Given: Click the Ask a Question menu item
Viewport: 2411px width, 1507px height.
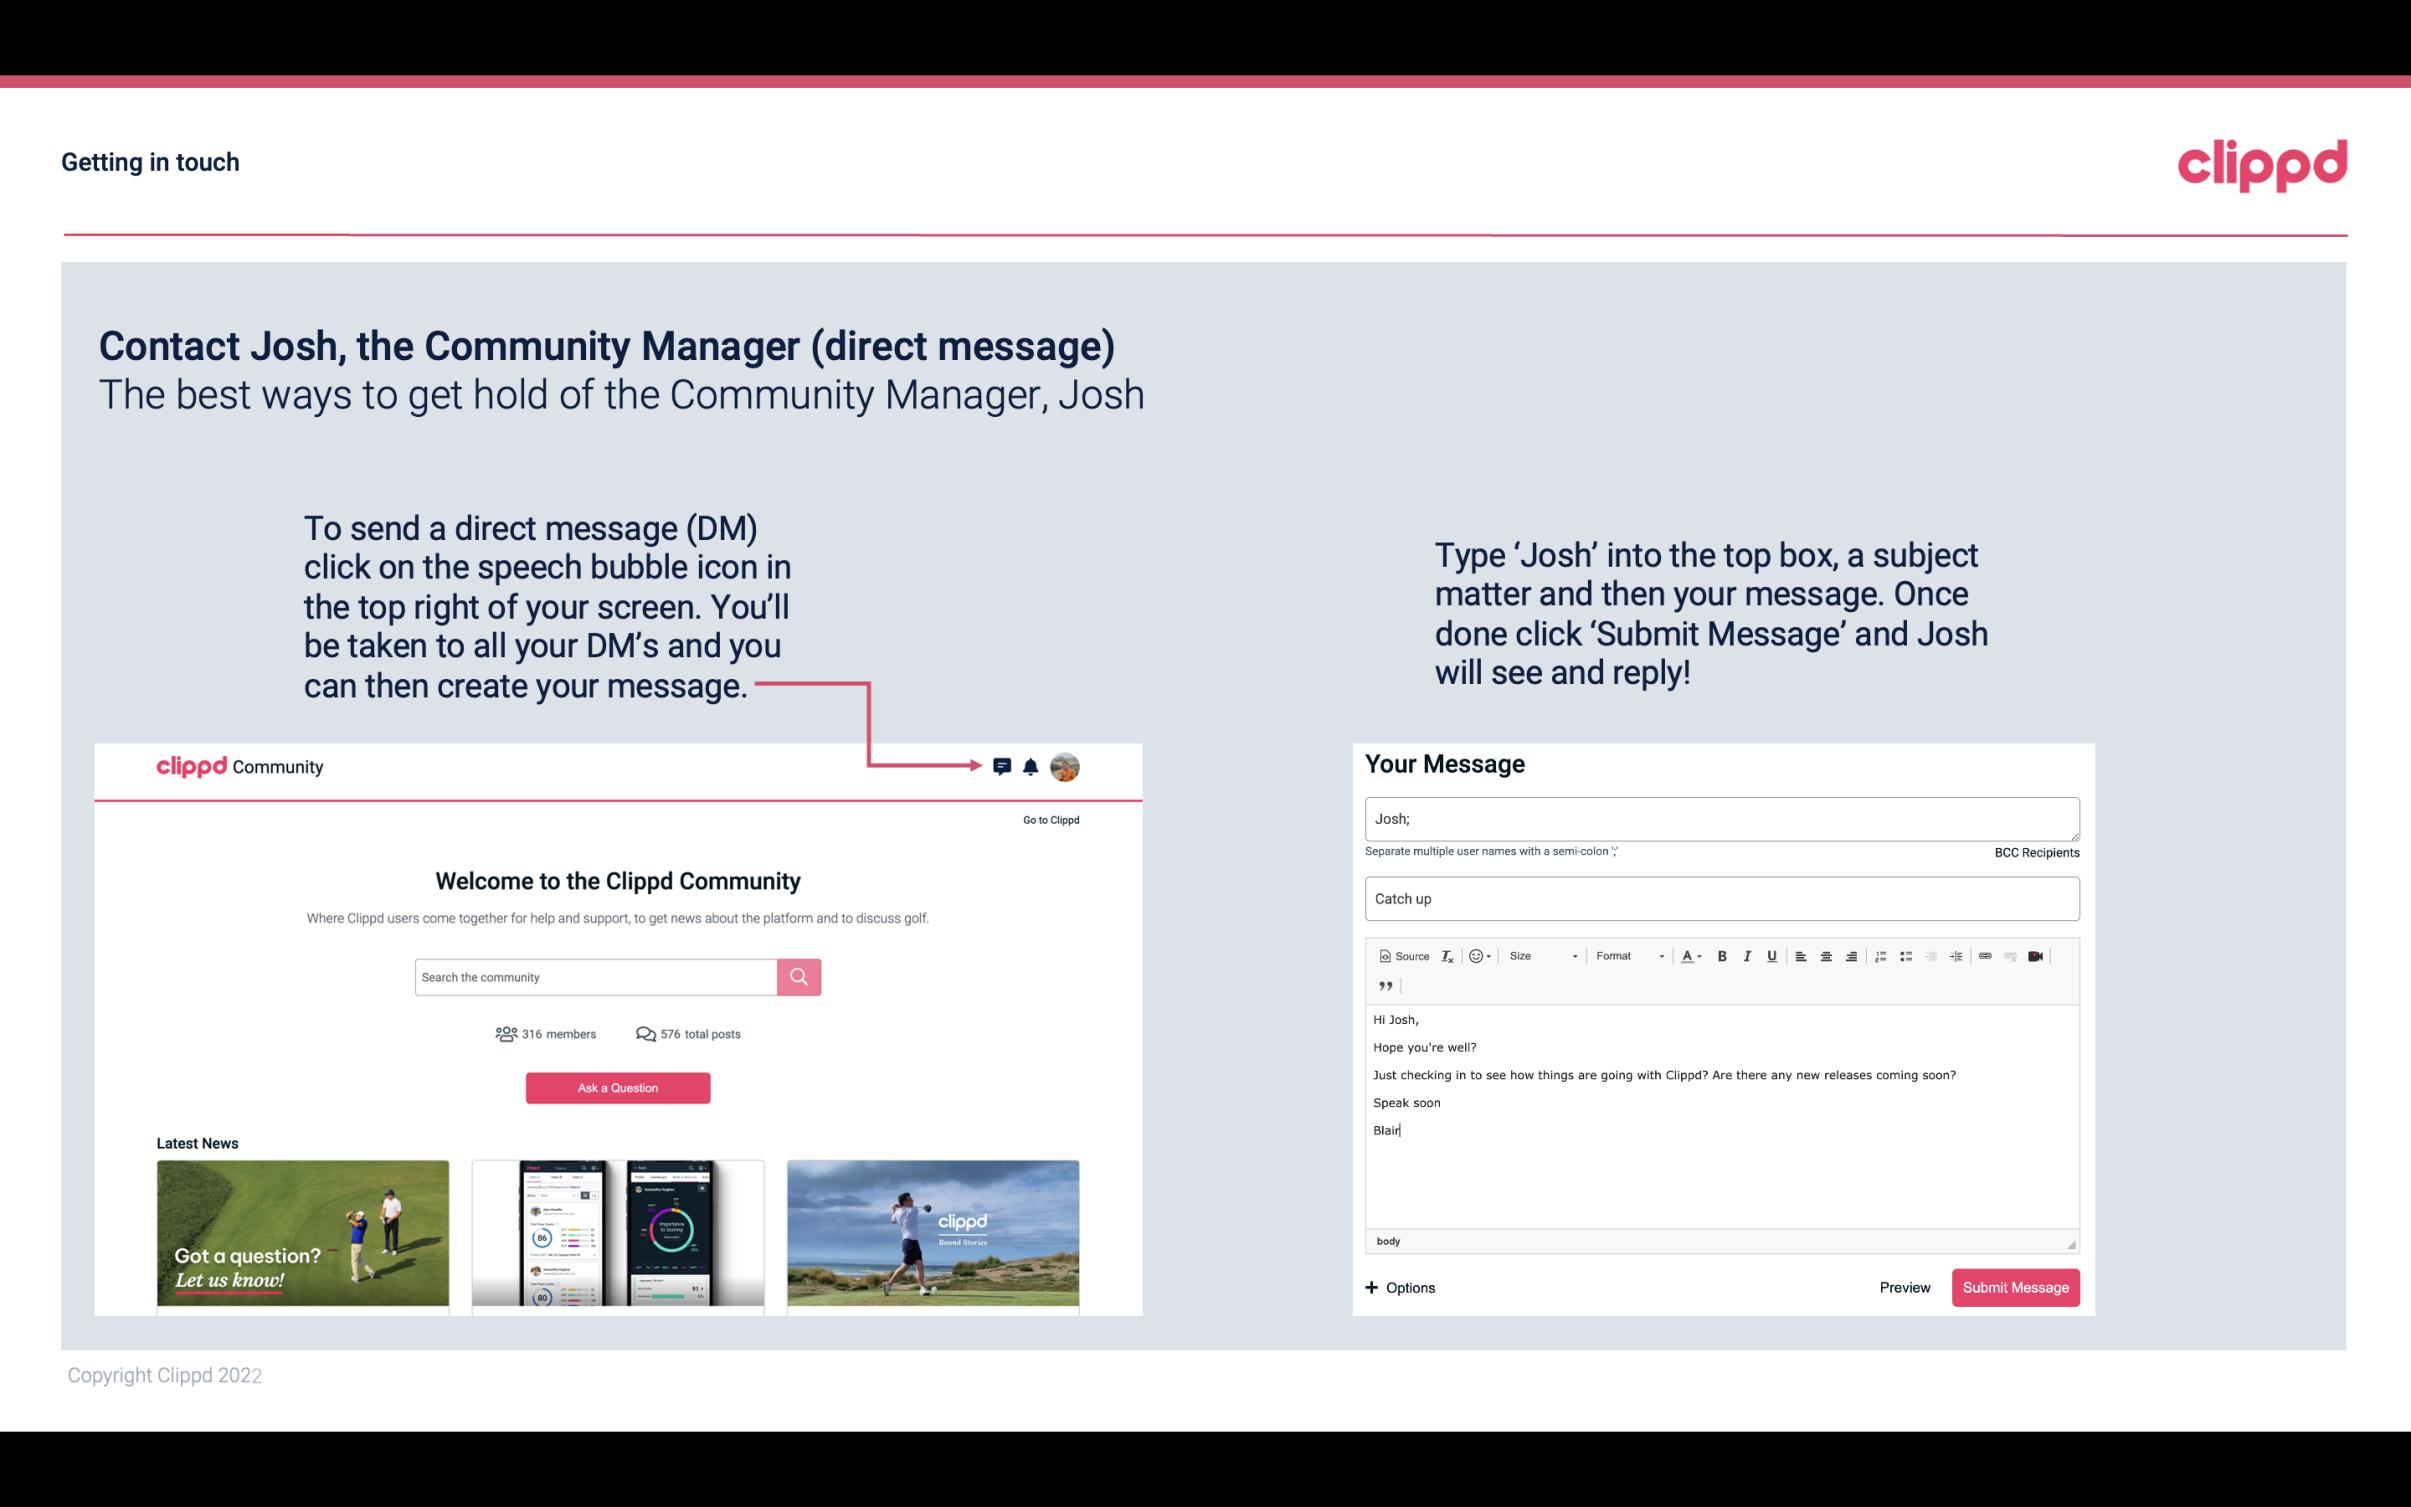Looking at the screenshot, I should coord(618,1089).
